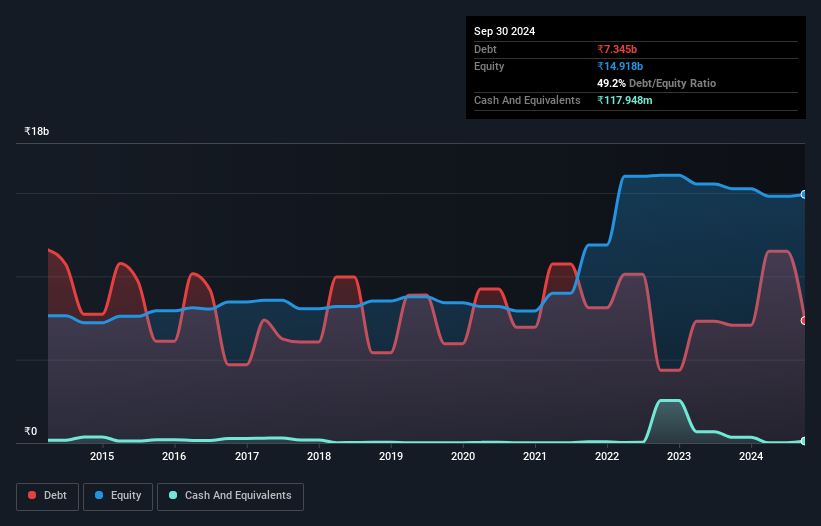Click the 2023 x-axis label
The width and height of the screenshot is (821, 526).
(x=679, y=456)
